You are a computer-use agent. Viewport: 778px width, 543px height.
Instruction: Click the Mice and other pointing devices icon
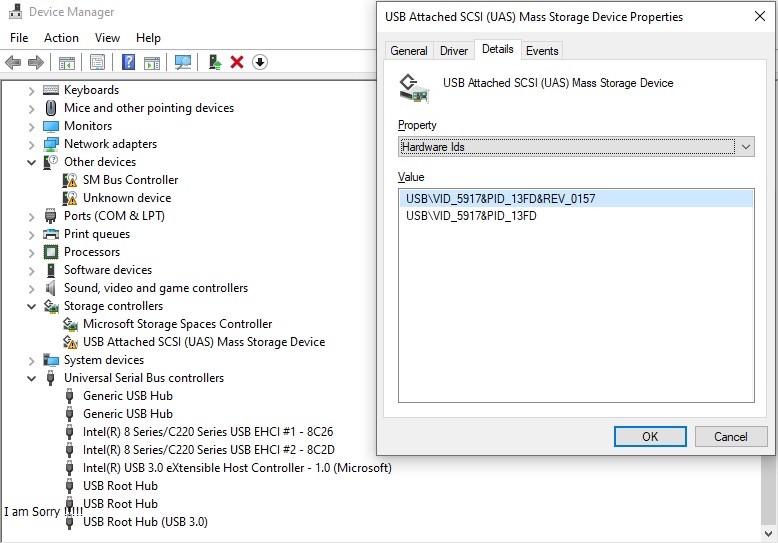coord(51,108)
